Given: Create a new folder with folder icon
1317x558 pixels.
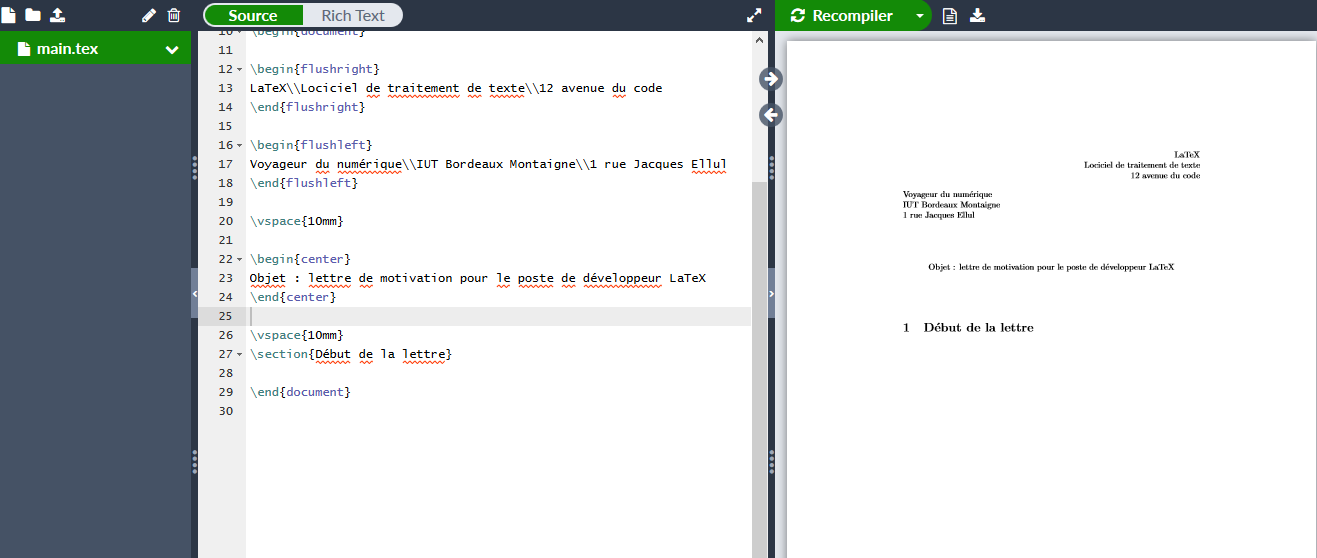Looking at the screenshot, I should 33,15.
